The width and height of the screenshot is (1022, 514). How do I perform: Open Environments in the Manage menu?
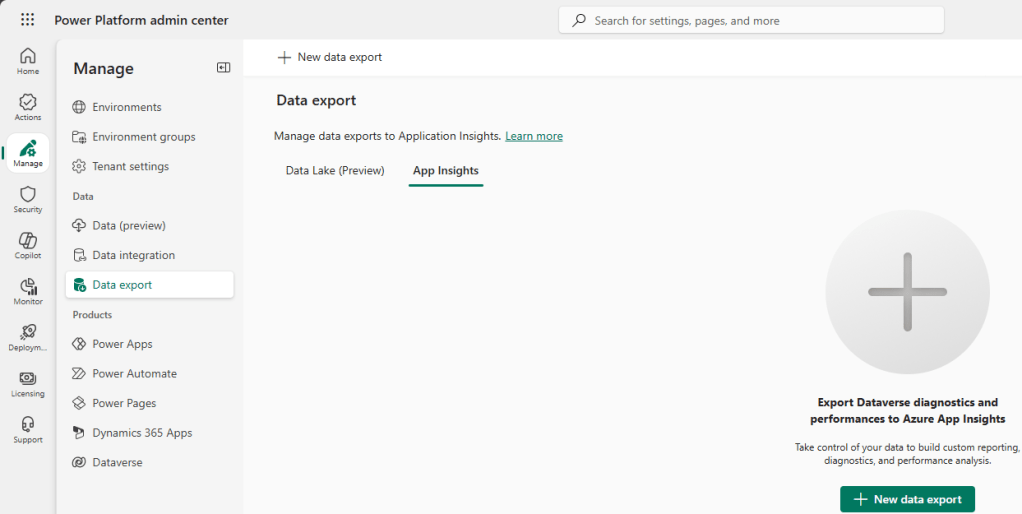(x=127, y=107)
